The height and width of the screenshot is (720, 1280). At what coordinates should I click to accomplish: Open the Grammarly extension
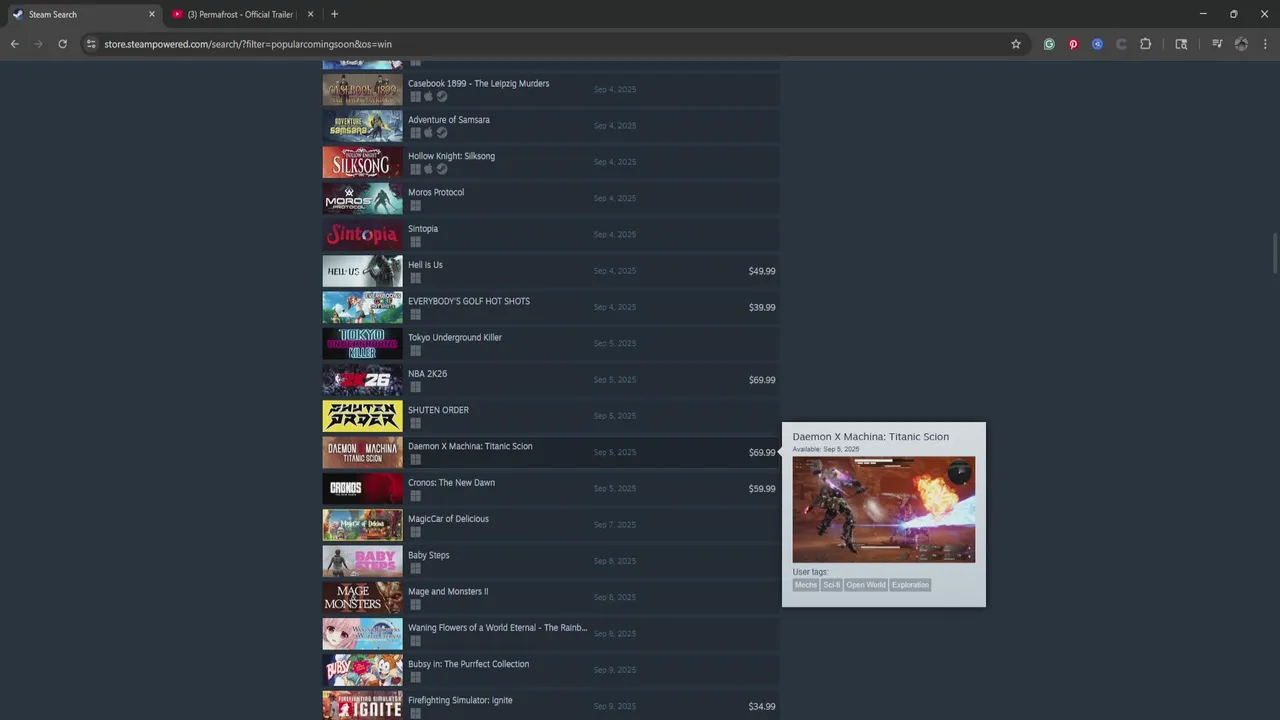[1049, 44]
